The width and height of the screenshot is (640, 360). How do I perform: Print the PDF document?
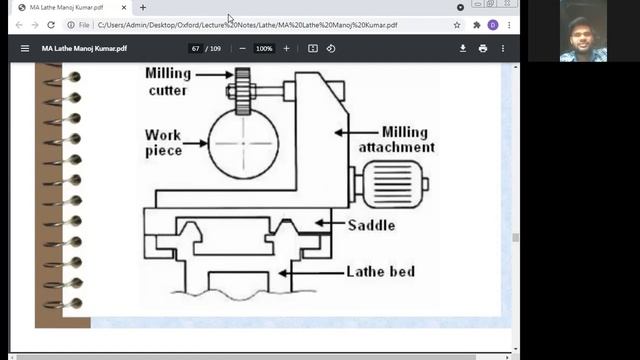coord(483,49)
